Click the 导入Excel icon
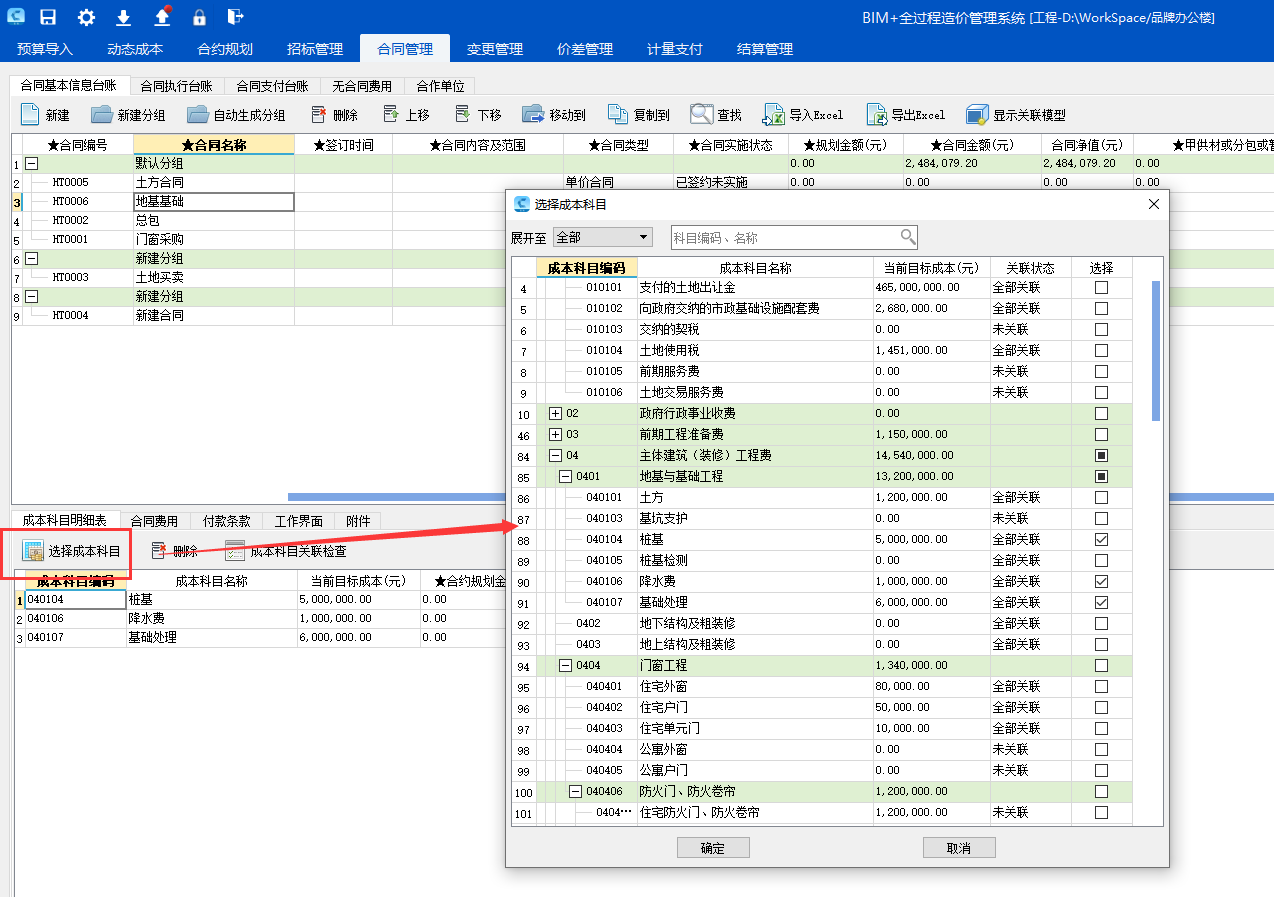The image size is (1274, 897). [x=773, y=115]
